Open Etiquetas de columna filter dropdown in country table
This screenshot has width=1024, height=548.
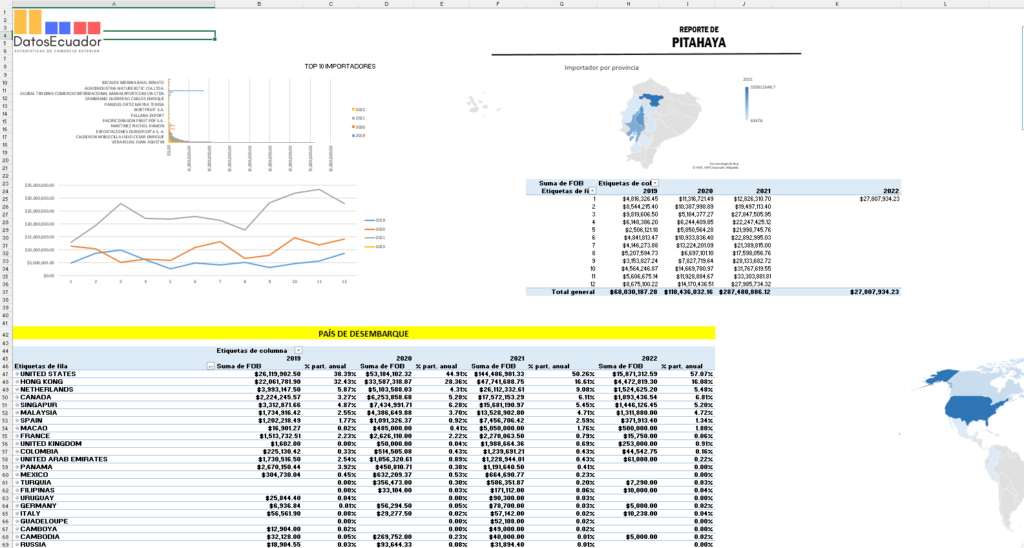click(x=298, y=351)
